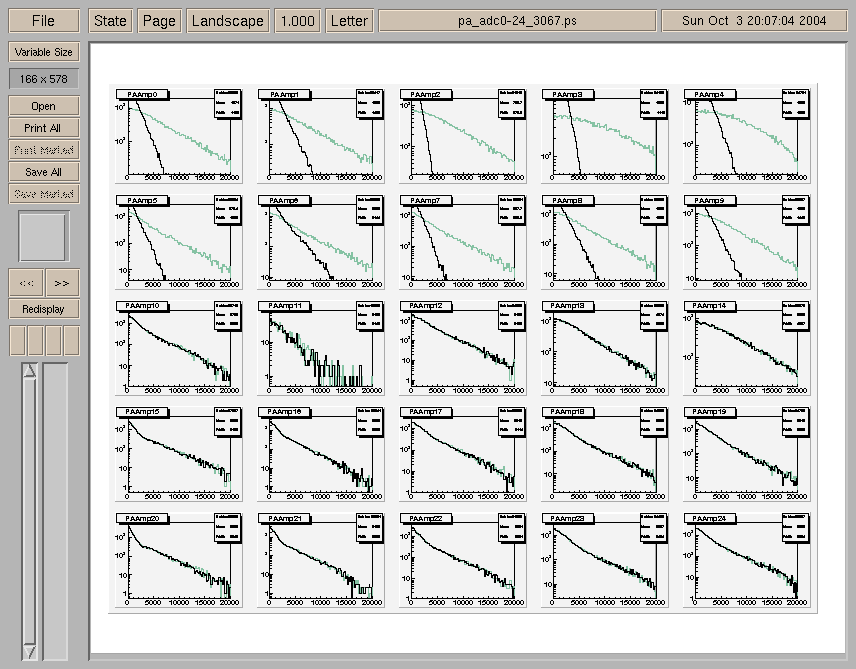
Task: Click the PAAmp17 histogram plot
Action: (463, 453)
